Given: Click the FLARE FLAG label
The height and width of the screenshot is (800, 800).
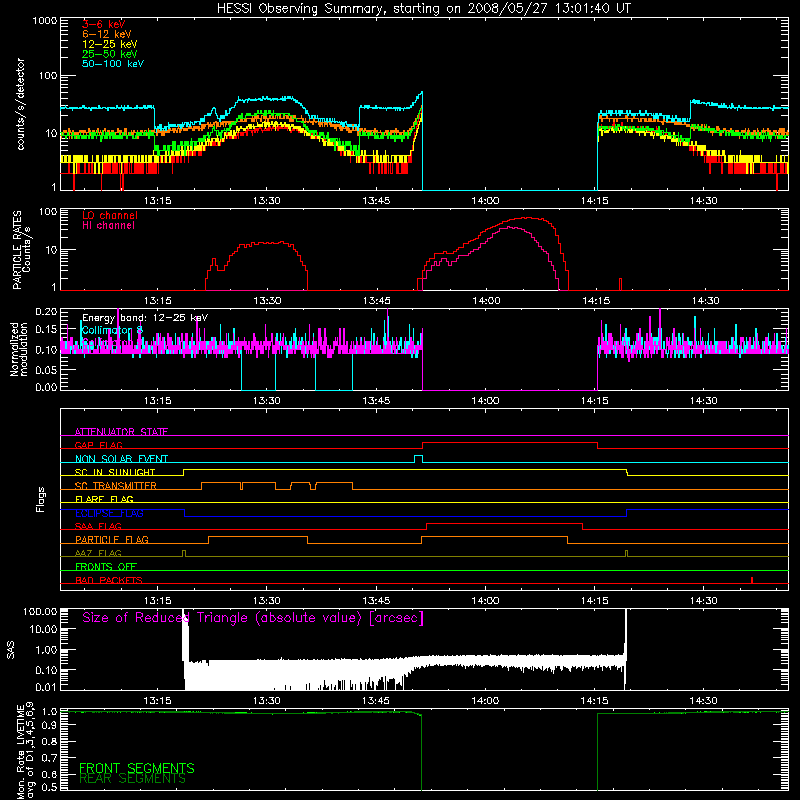Looking at the screenshot, I should click(x=104, y=499).
